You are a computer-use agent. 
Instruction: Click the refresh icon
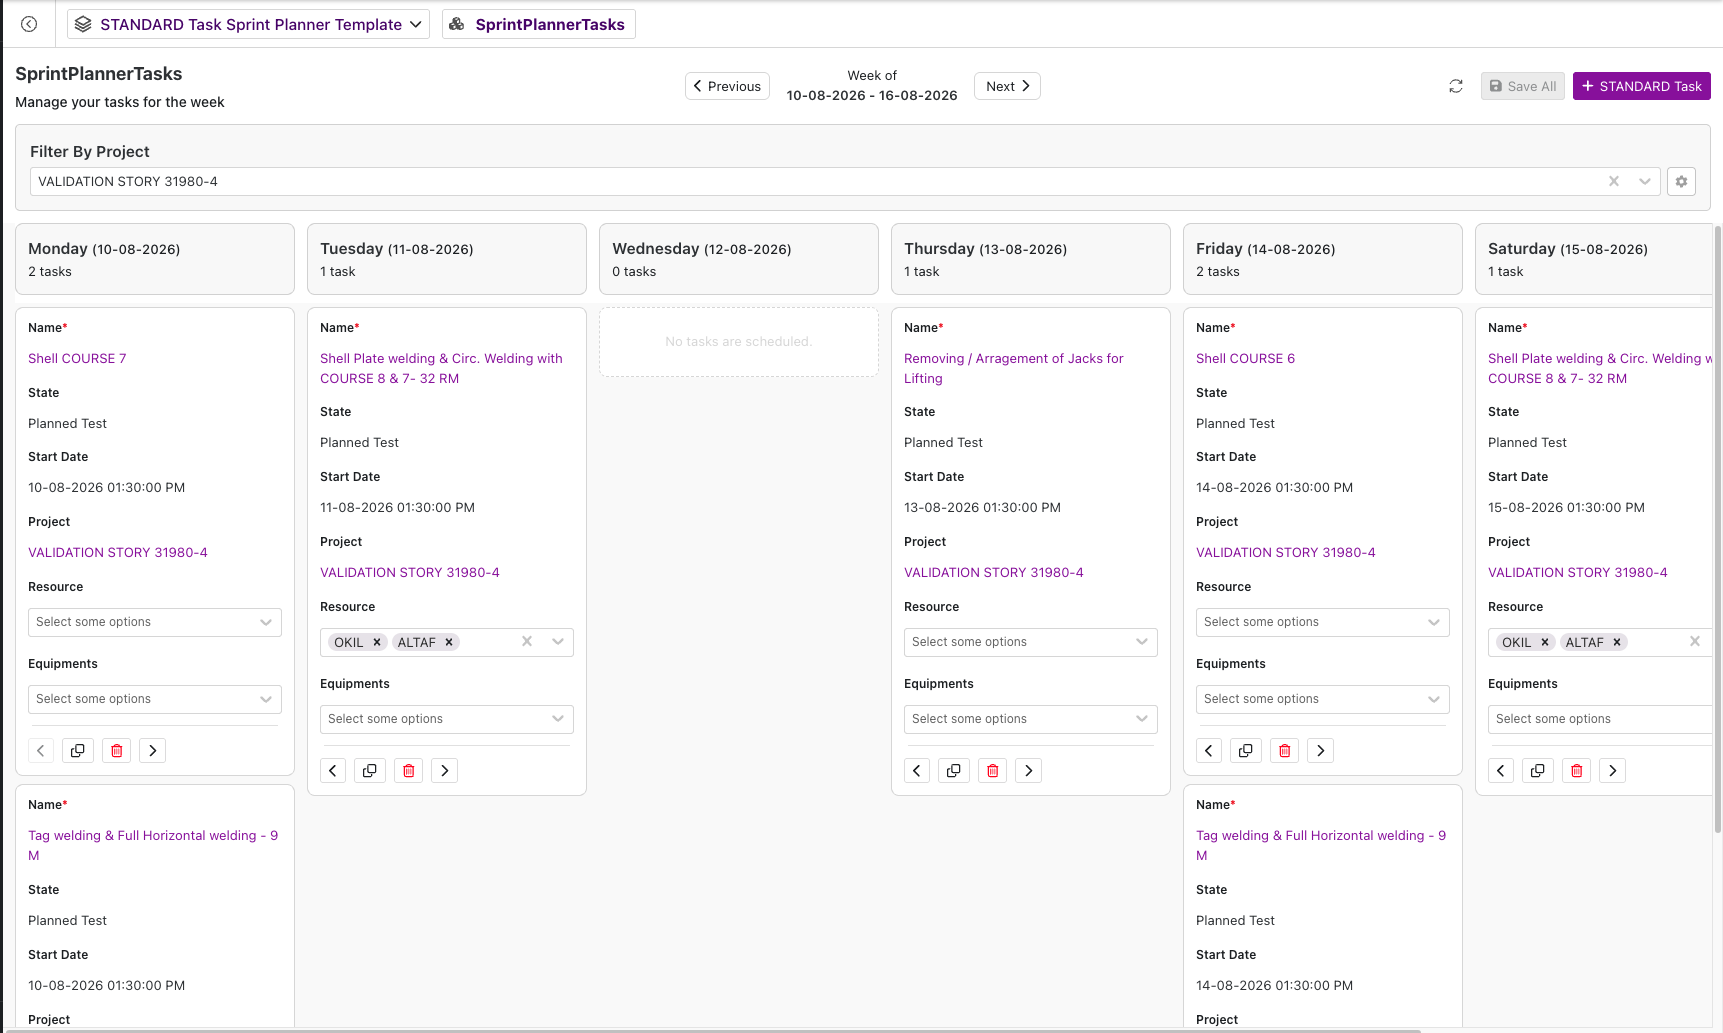coord(1456,86)
